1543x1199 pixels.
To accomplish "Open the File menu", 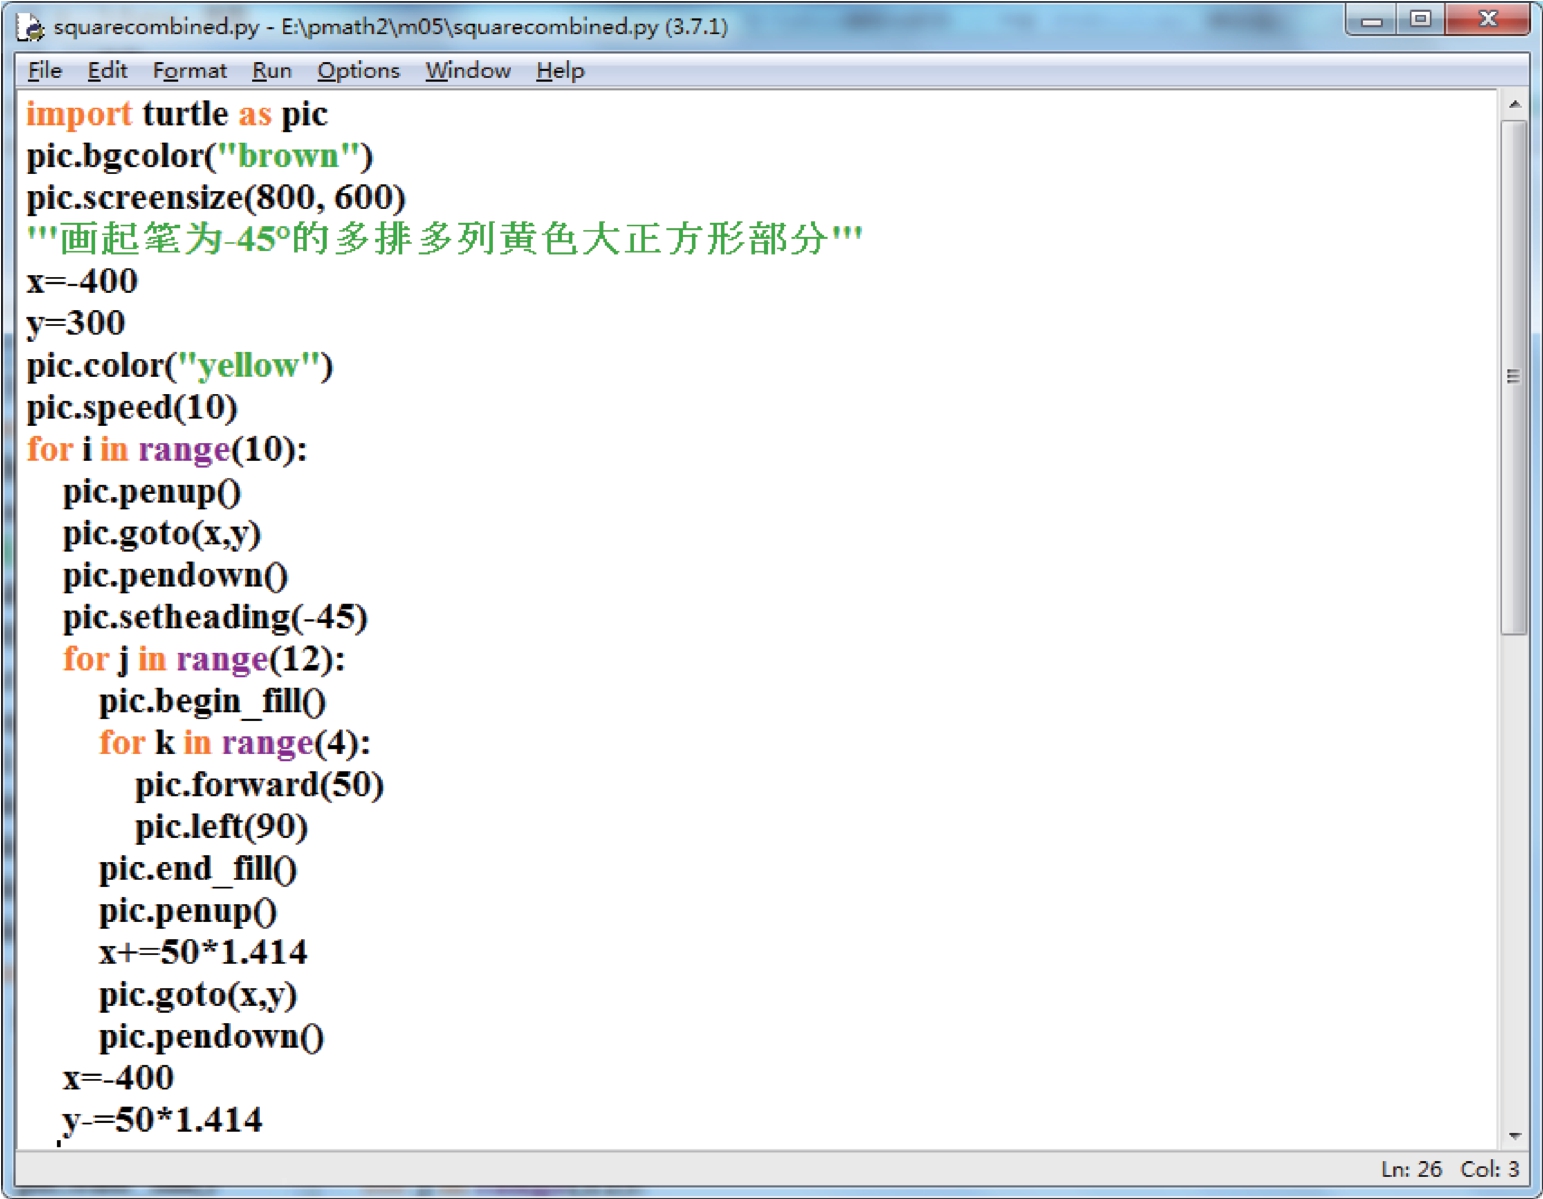I will tap(45, 71).
